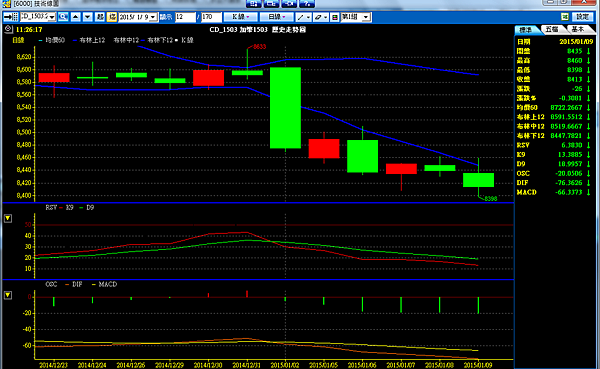
Task: Click the green export icon beside 設定
Action: pos(565,17)
